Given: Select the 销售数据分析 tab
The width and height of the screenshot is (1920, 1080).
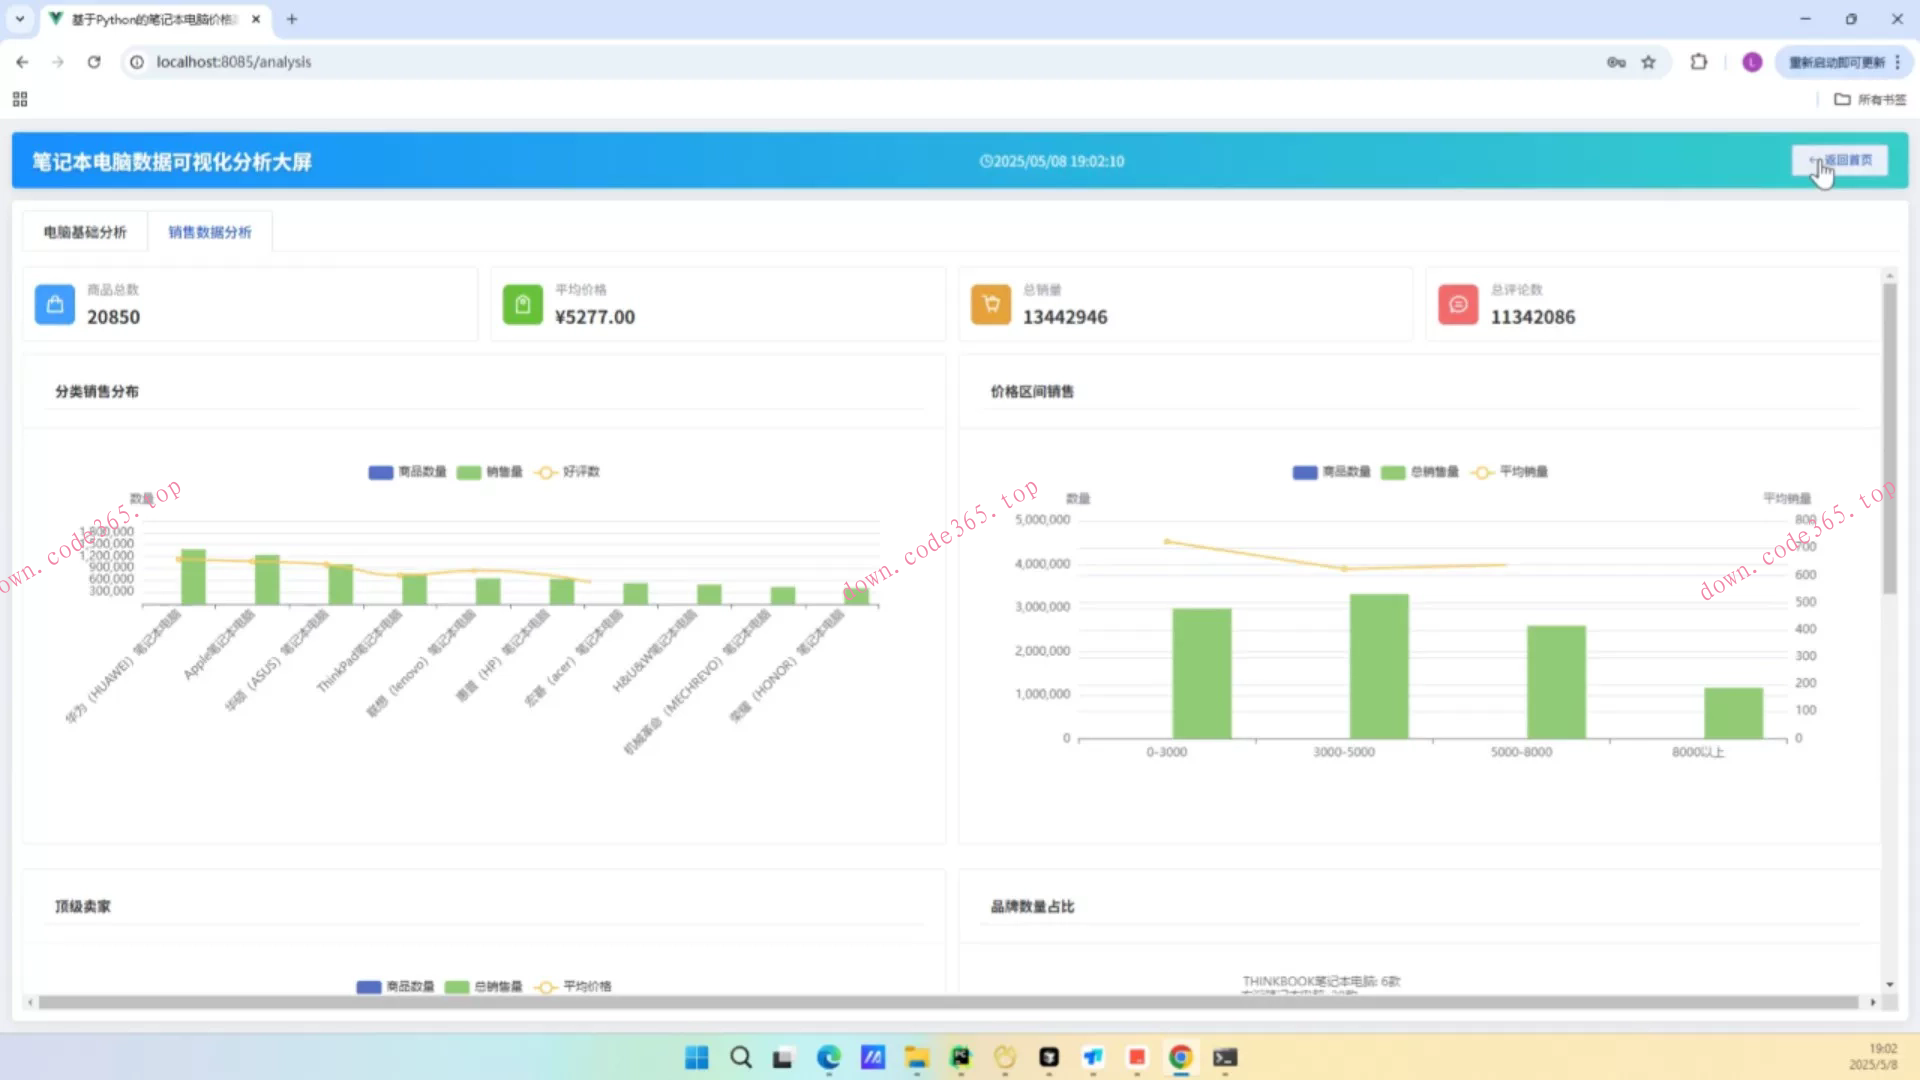Looking at the screenshot, I should [x=210, y=232].
